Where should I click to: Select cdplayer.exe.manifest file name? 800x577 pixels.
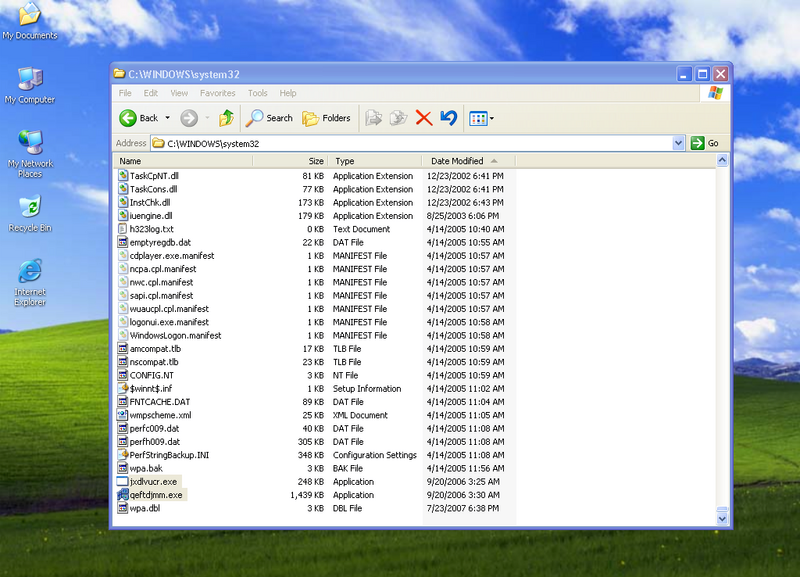[172, 256]
